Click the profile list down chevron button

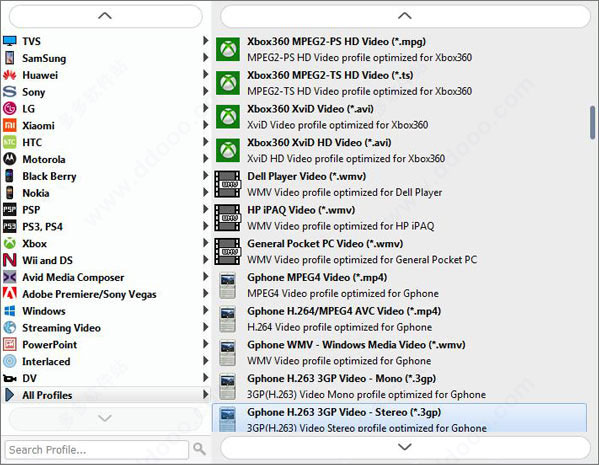pos(405,447)
